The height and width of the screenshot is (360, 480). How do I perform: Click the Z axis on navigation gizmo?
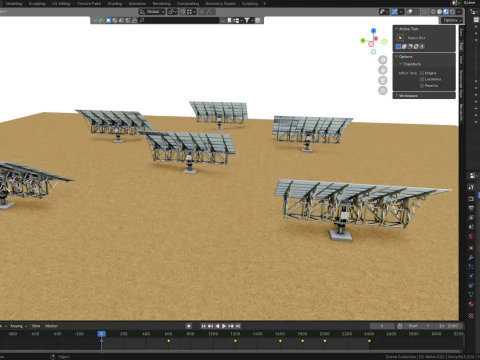click(373, 30)
